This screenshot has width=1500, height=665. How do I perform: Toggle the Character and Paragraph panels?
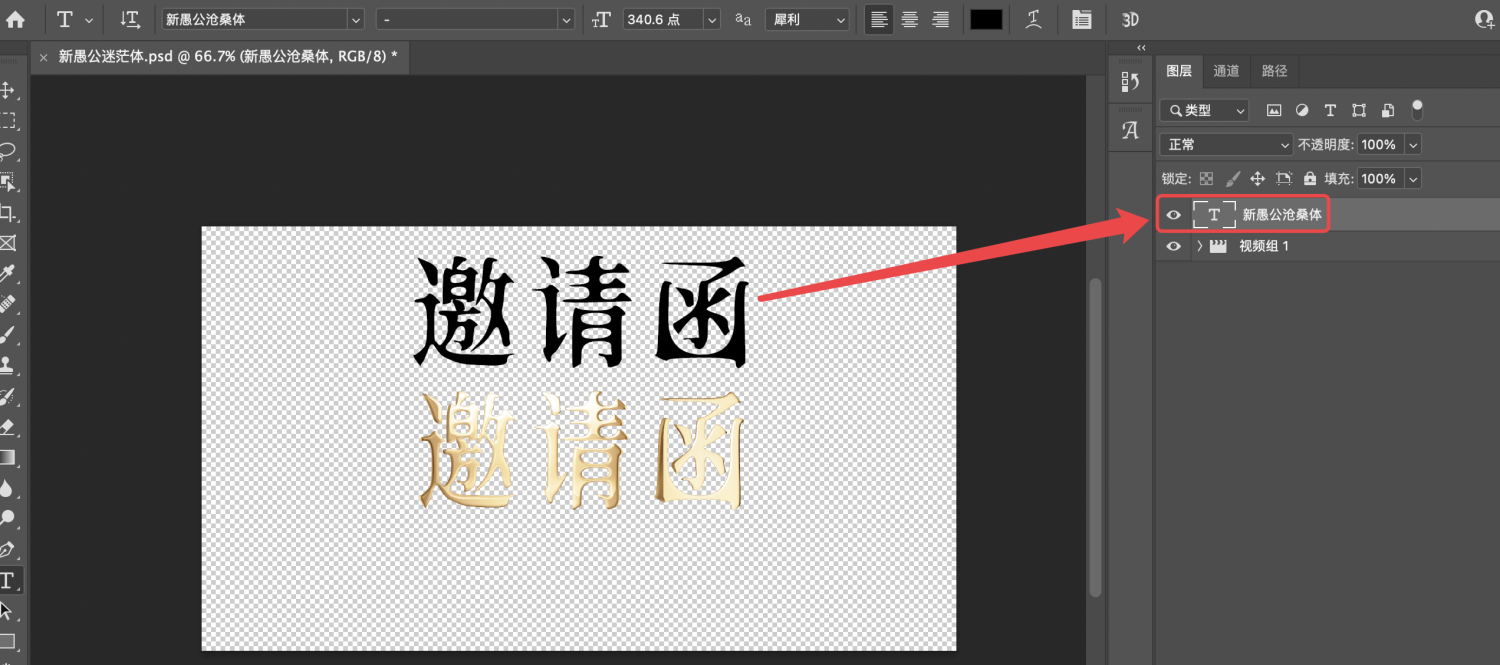click(1081, 19)
